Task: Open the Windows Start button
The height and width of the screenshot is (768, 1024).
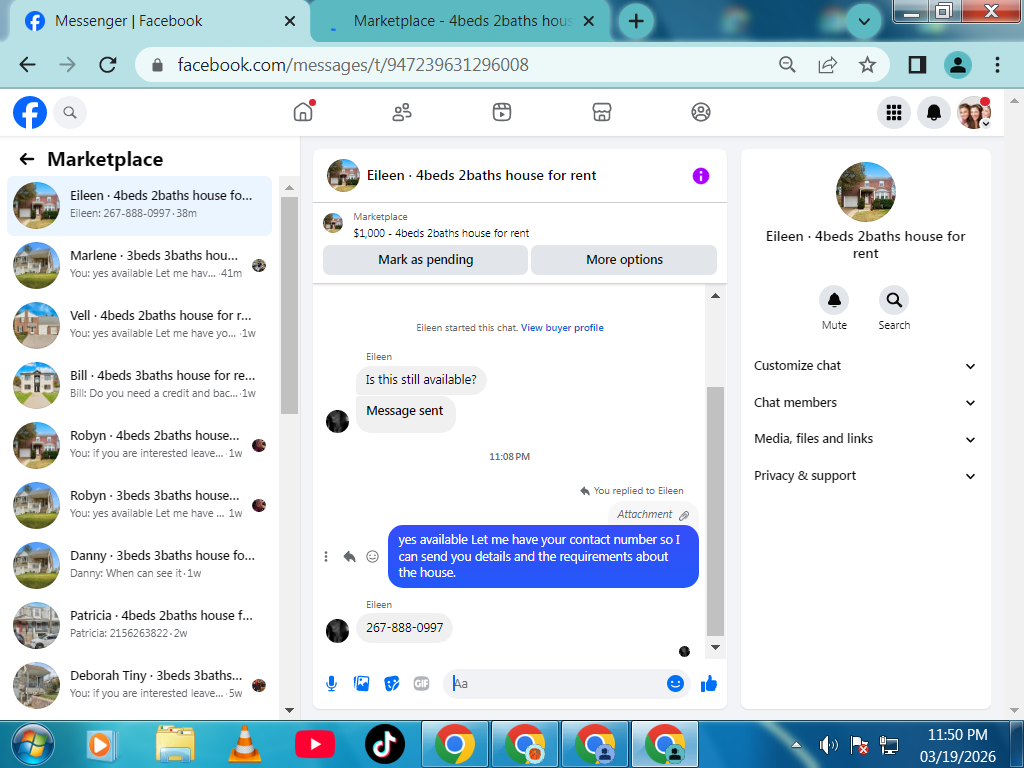Action: click(33, 744)
